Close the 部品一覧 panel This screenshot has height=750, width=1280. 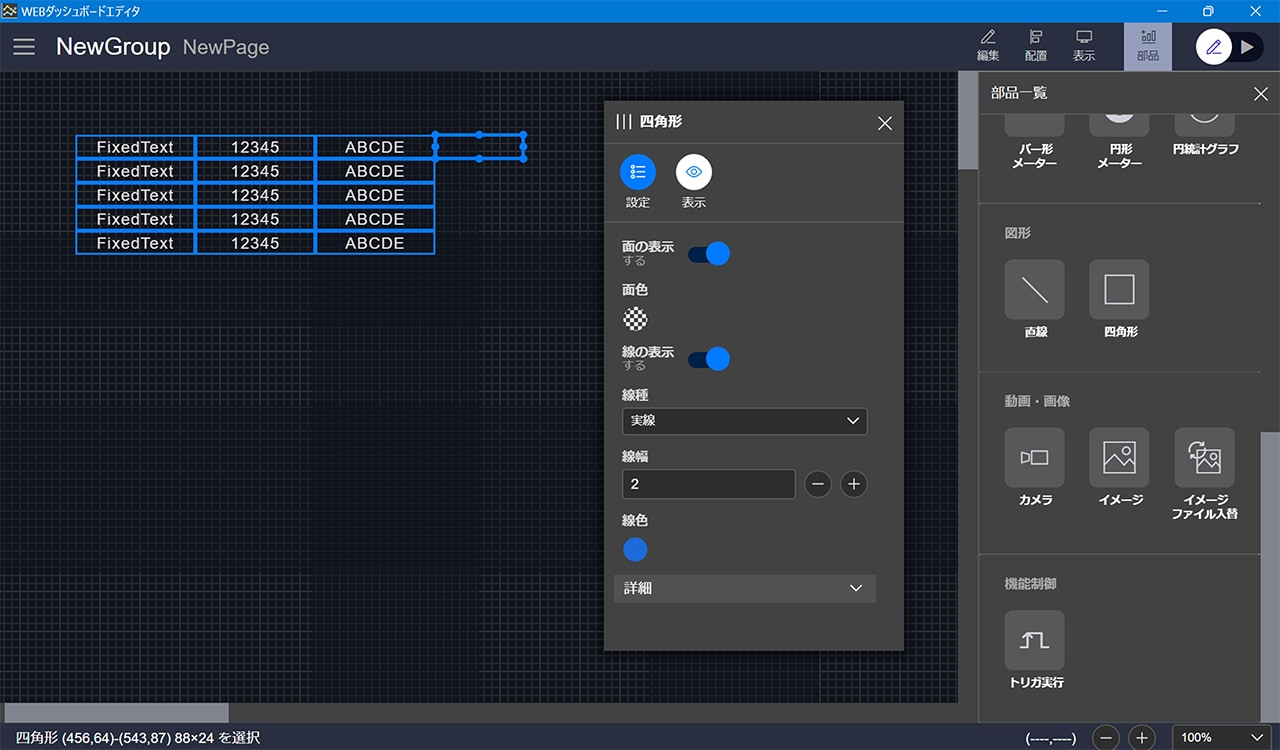click(x=1260, y=94)
